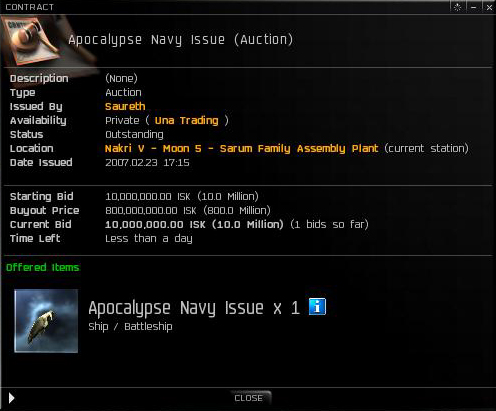
Task: Minimize the contract window
Action: (x=473, y=7)
